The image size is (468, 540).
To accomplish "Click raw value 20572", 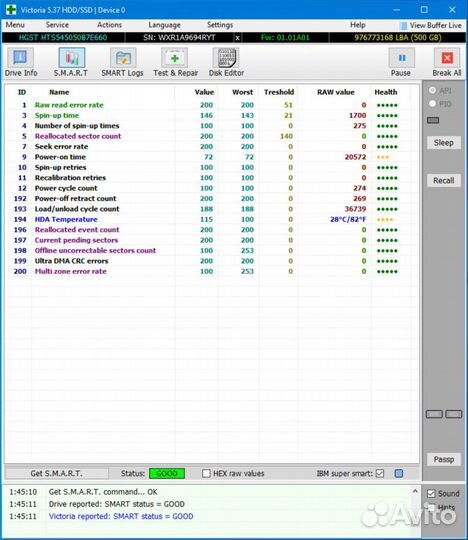I will [x=355, y=157].
